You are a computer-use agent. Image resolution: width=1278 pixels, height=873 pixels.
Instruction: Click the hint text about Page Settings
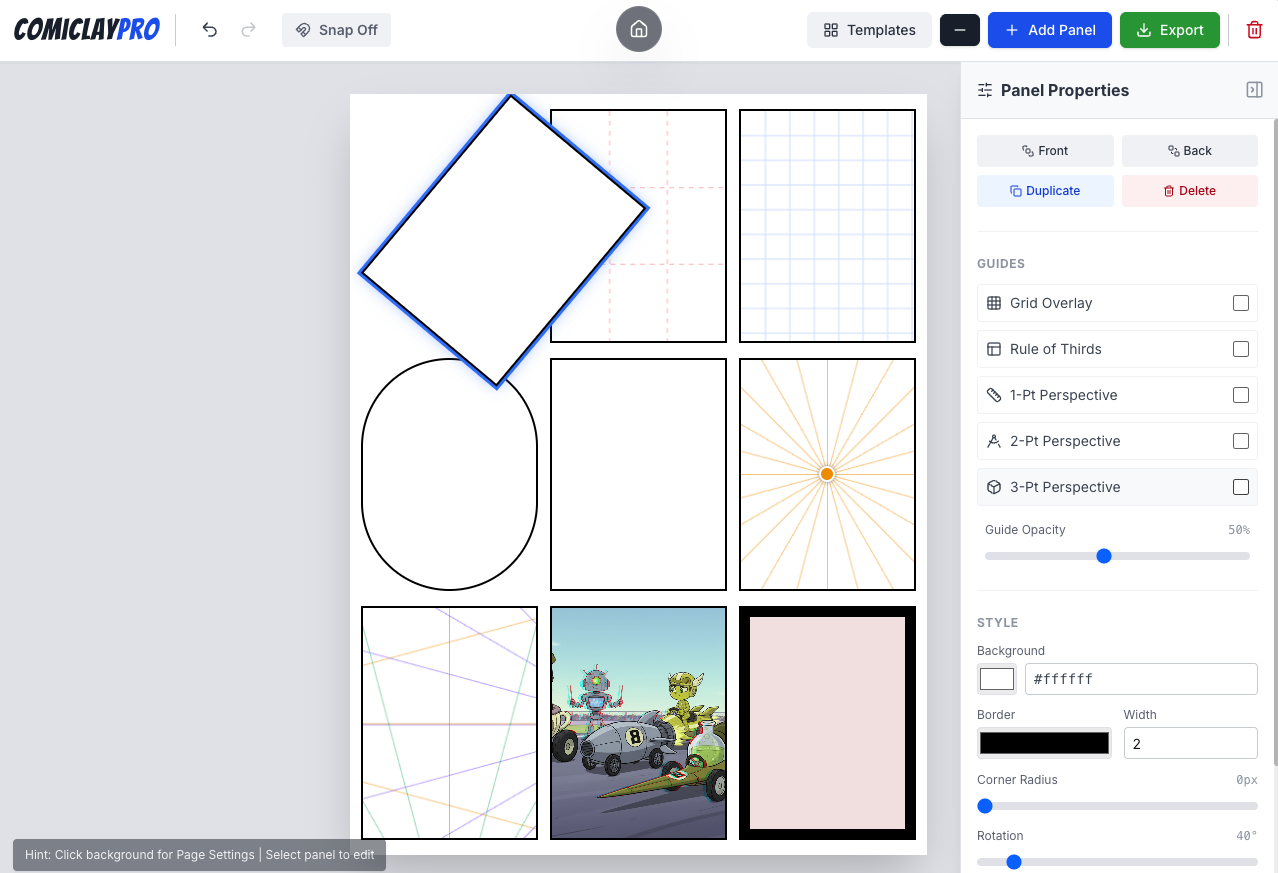(x=200, y=855)
